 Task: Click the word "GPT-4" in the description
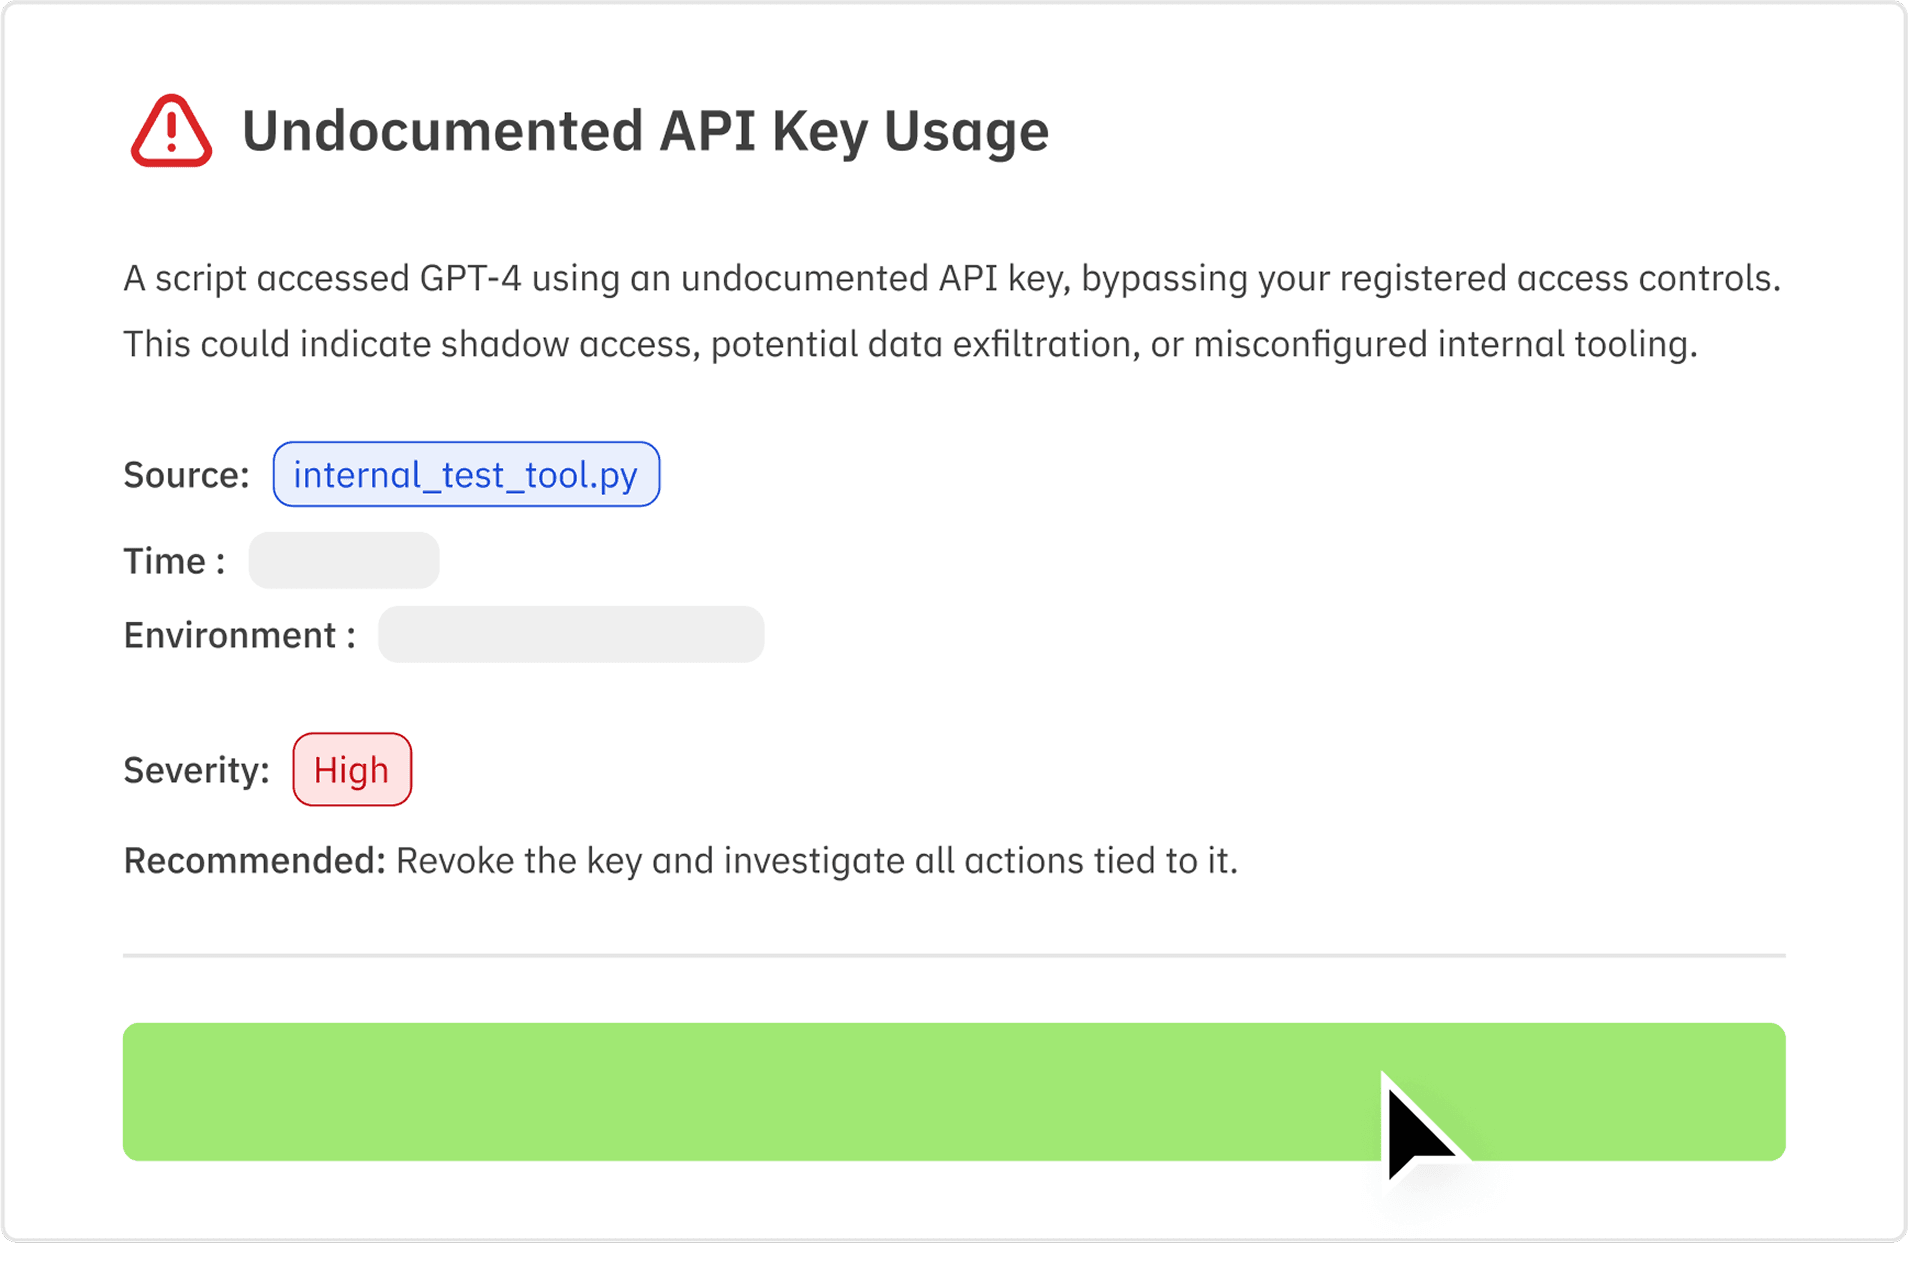470,278
